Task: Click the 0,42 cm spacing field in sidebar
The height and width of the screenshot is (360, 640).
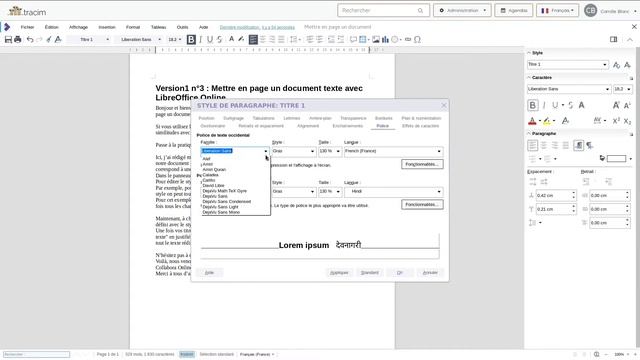Action: click(x=556, y=196)
